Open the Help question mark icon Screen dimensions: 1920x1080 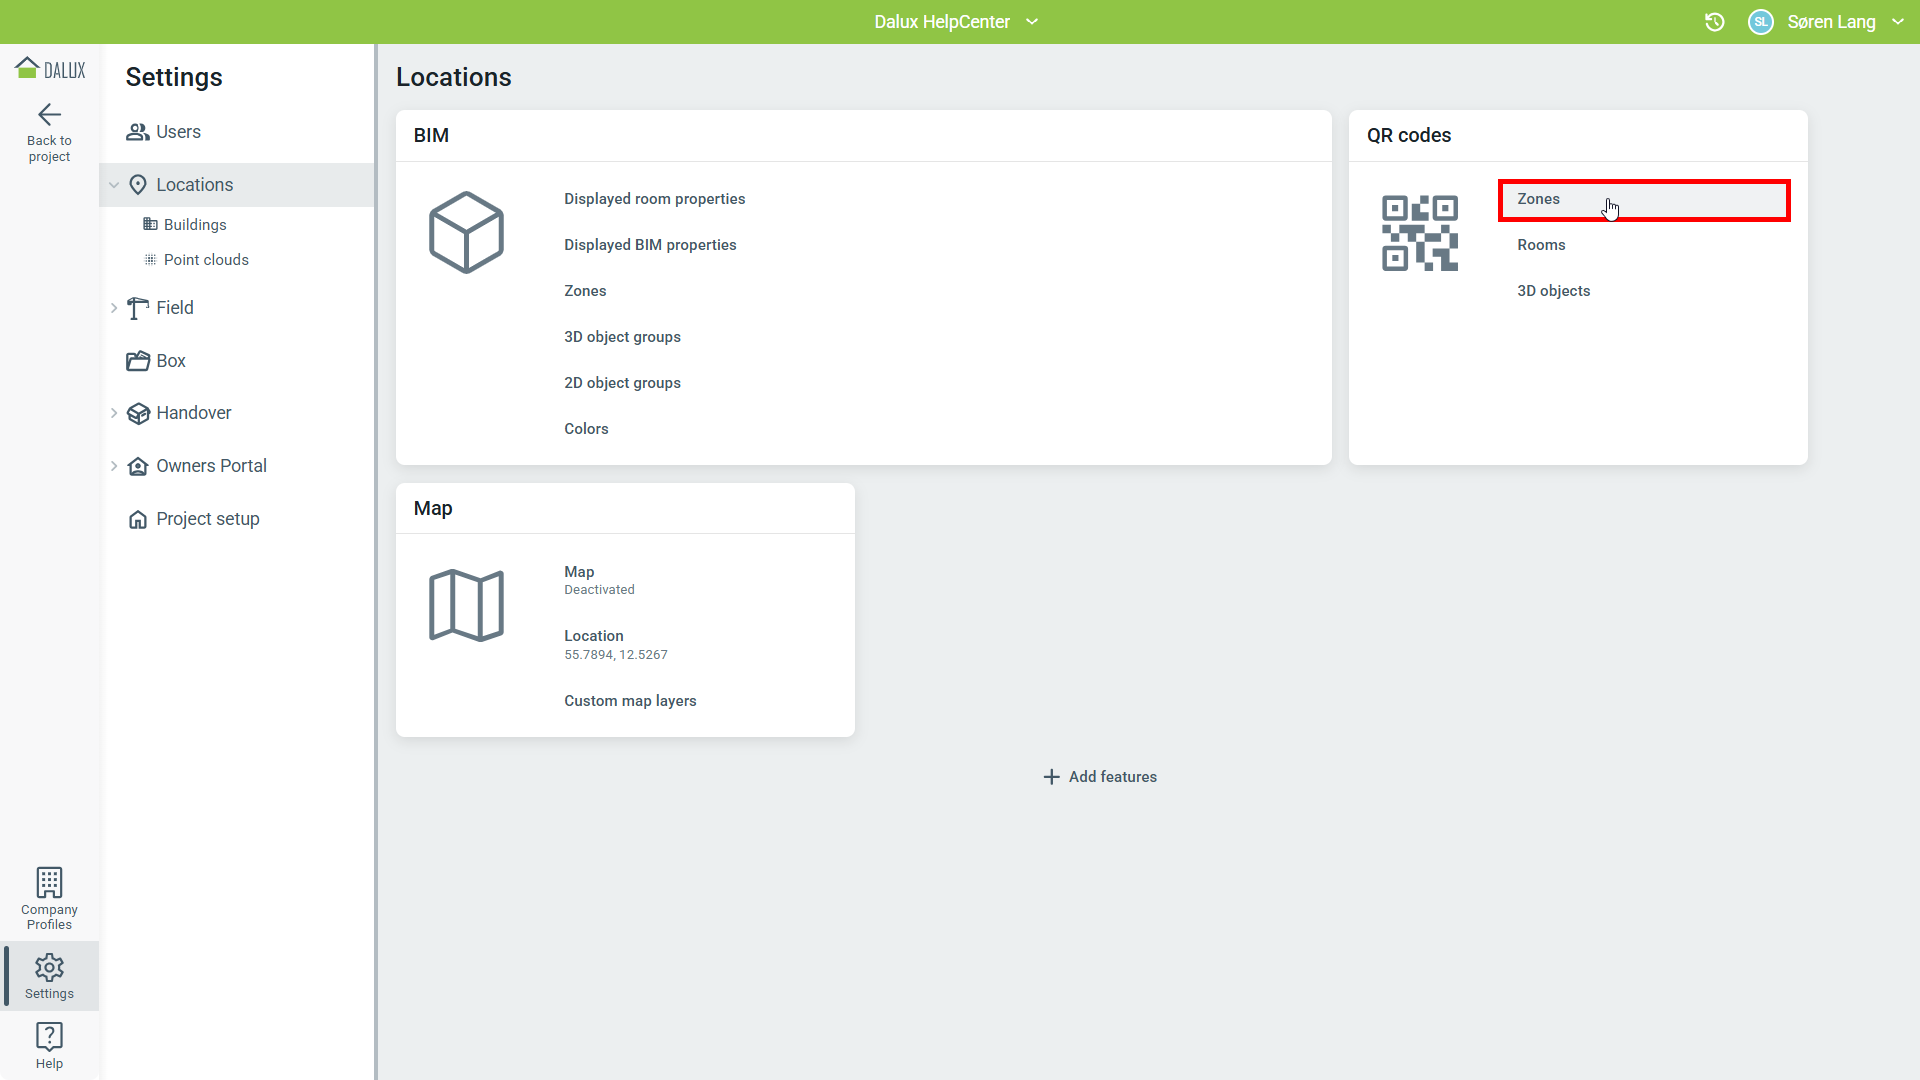49,1036
